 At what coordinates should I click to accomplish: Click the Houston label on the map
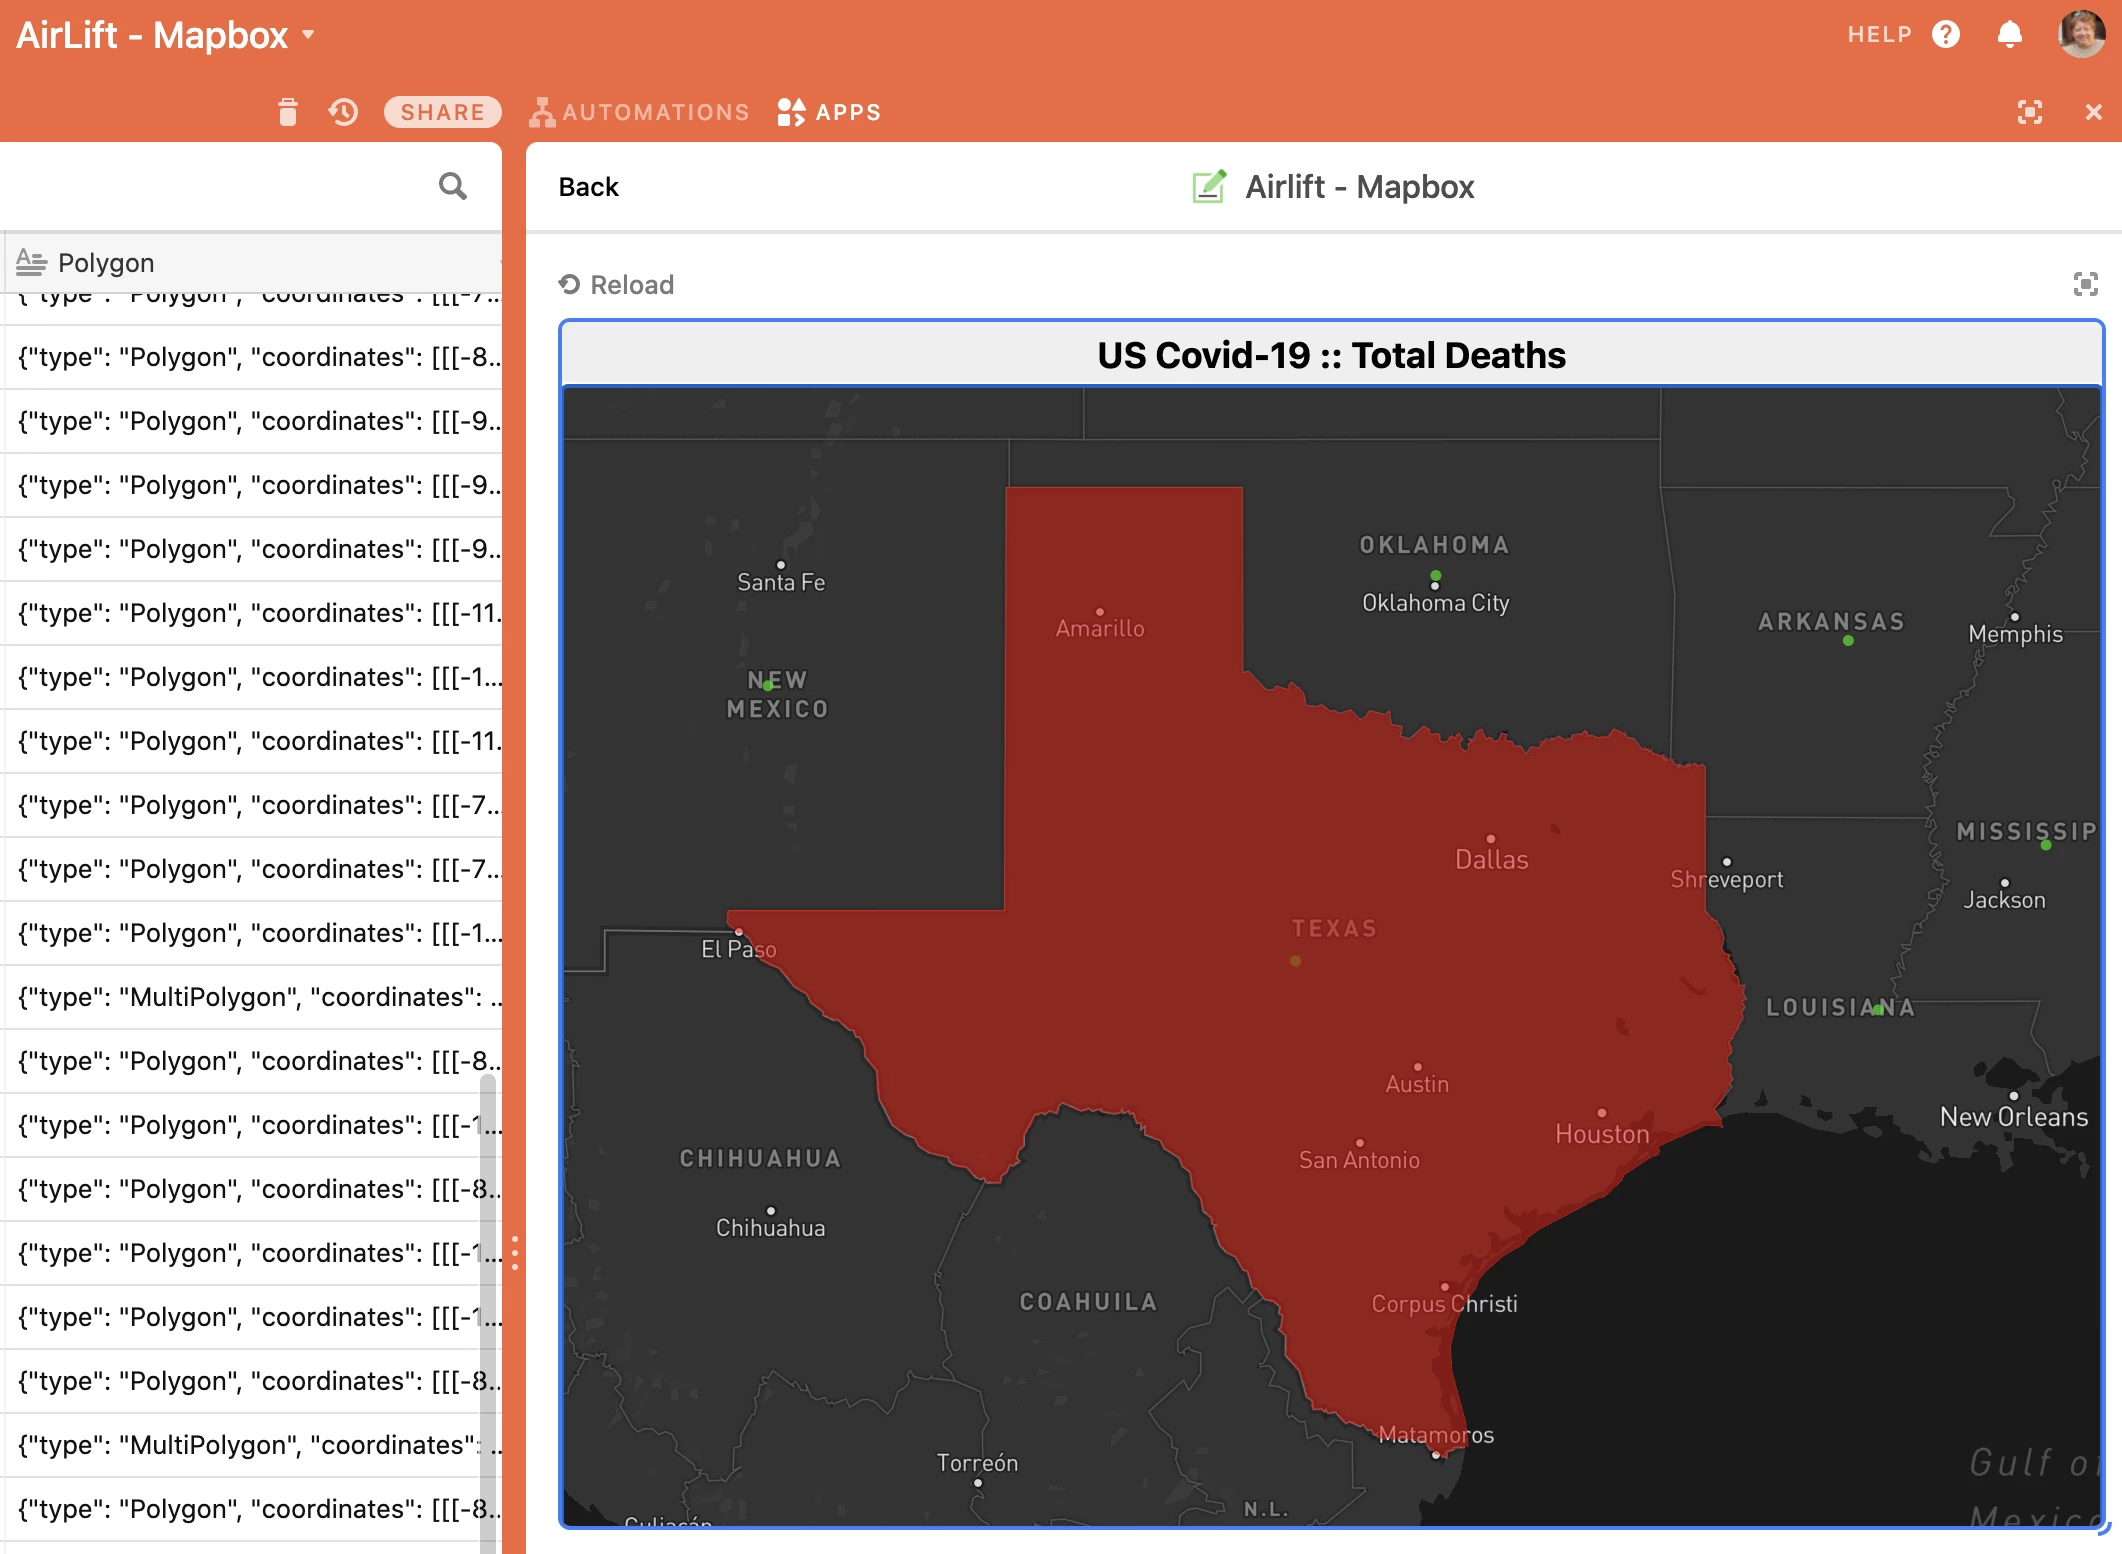1602,1134
